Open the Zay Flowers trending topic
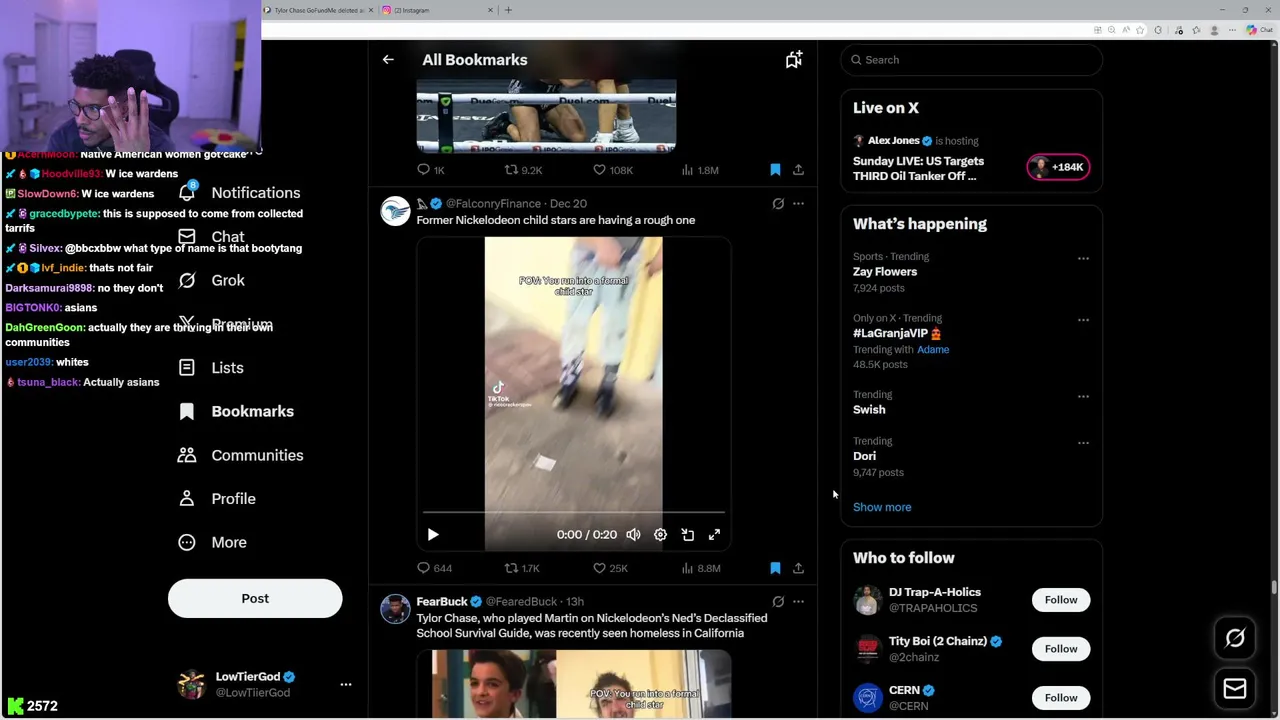 (x=885, y=272)
